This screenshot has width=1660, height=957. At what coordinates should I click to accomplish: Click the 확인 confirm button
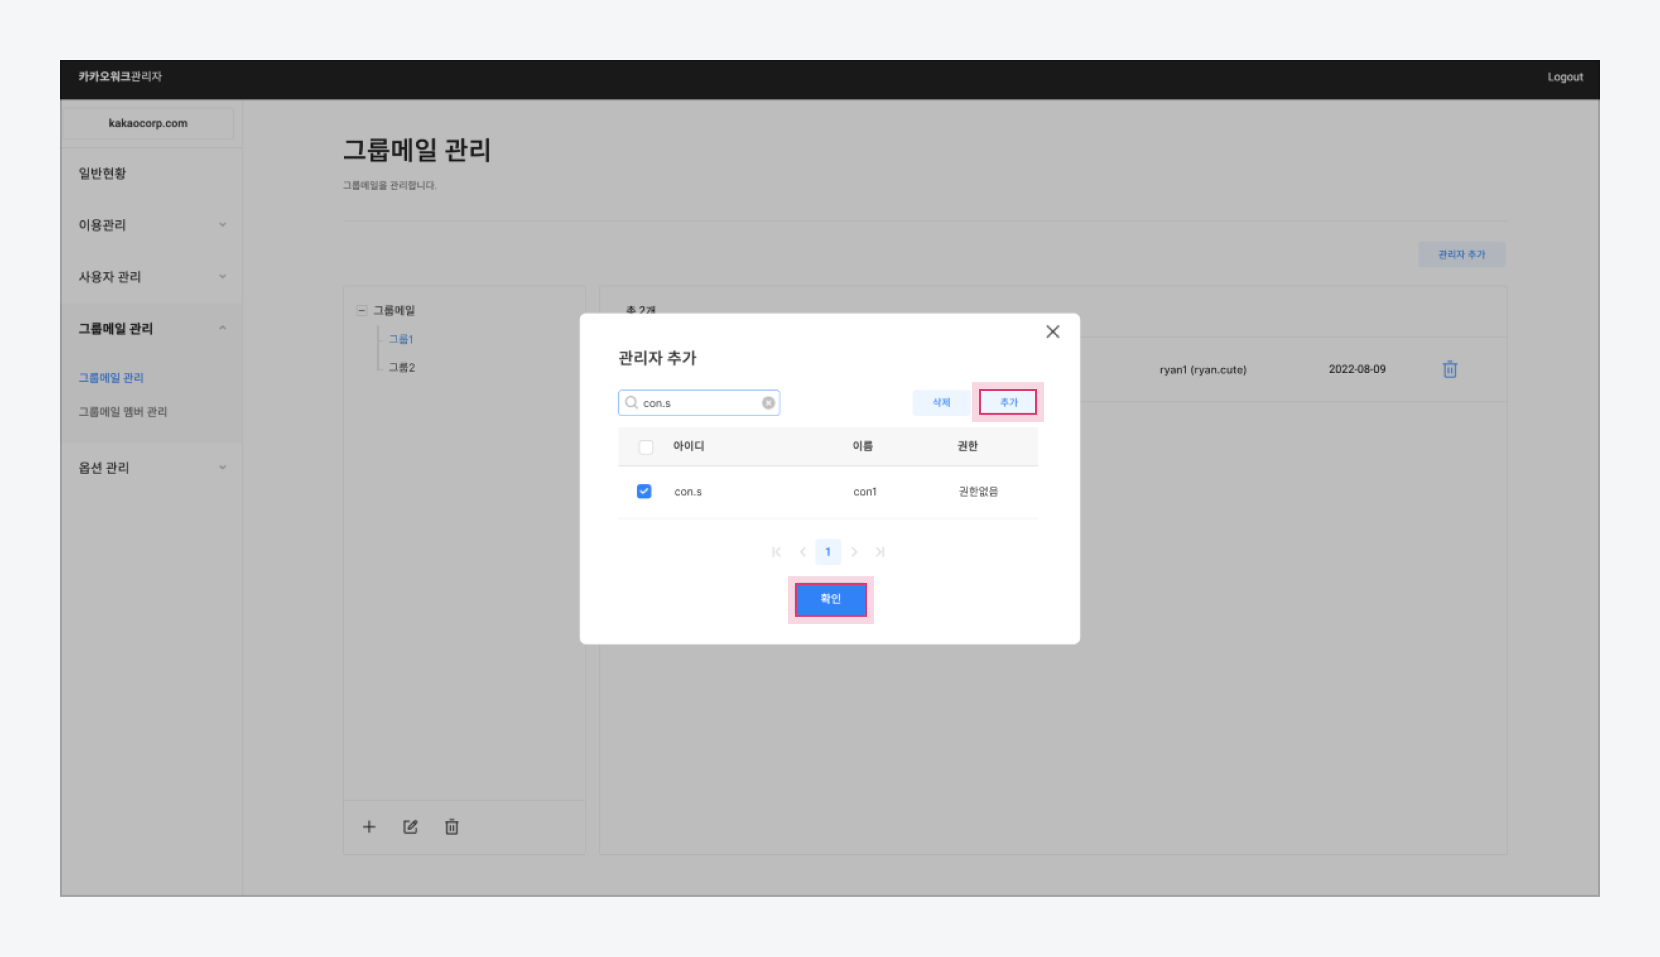830,599
